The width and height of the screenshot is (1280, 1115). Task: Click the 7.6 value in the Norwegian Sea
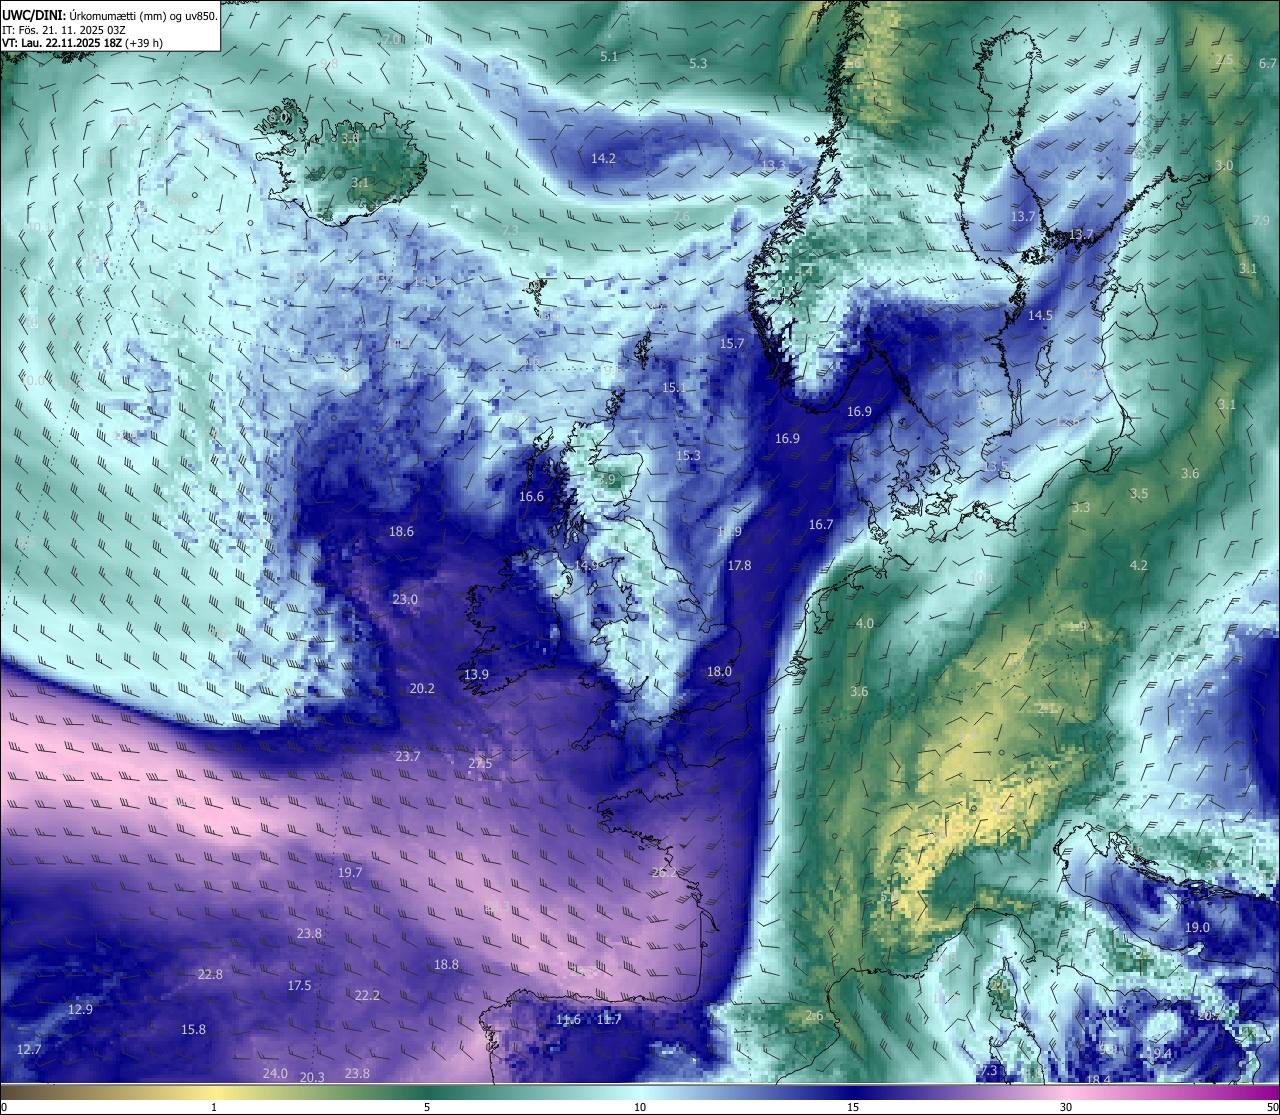tap(681, 217)
